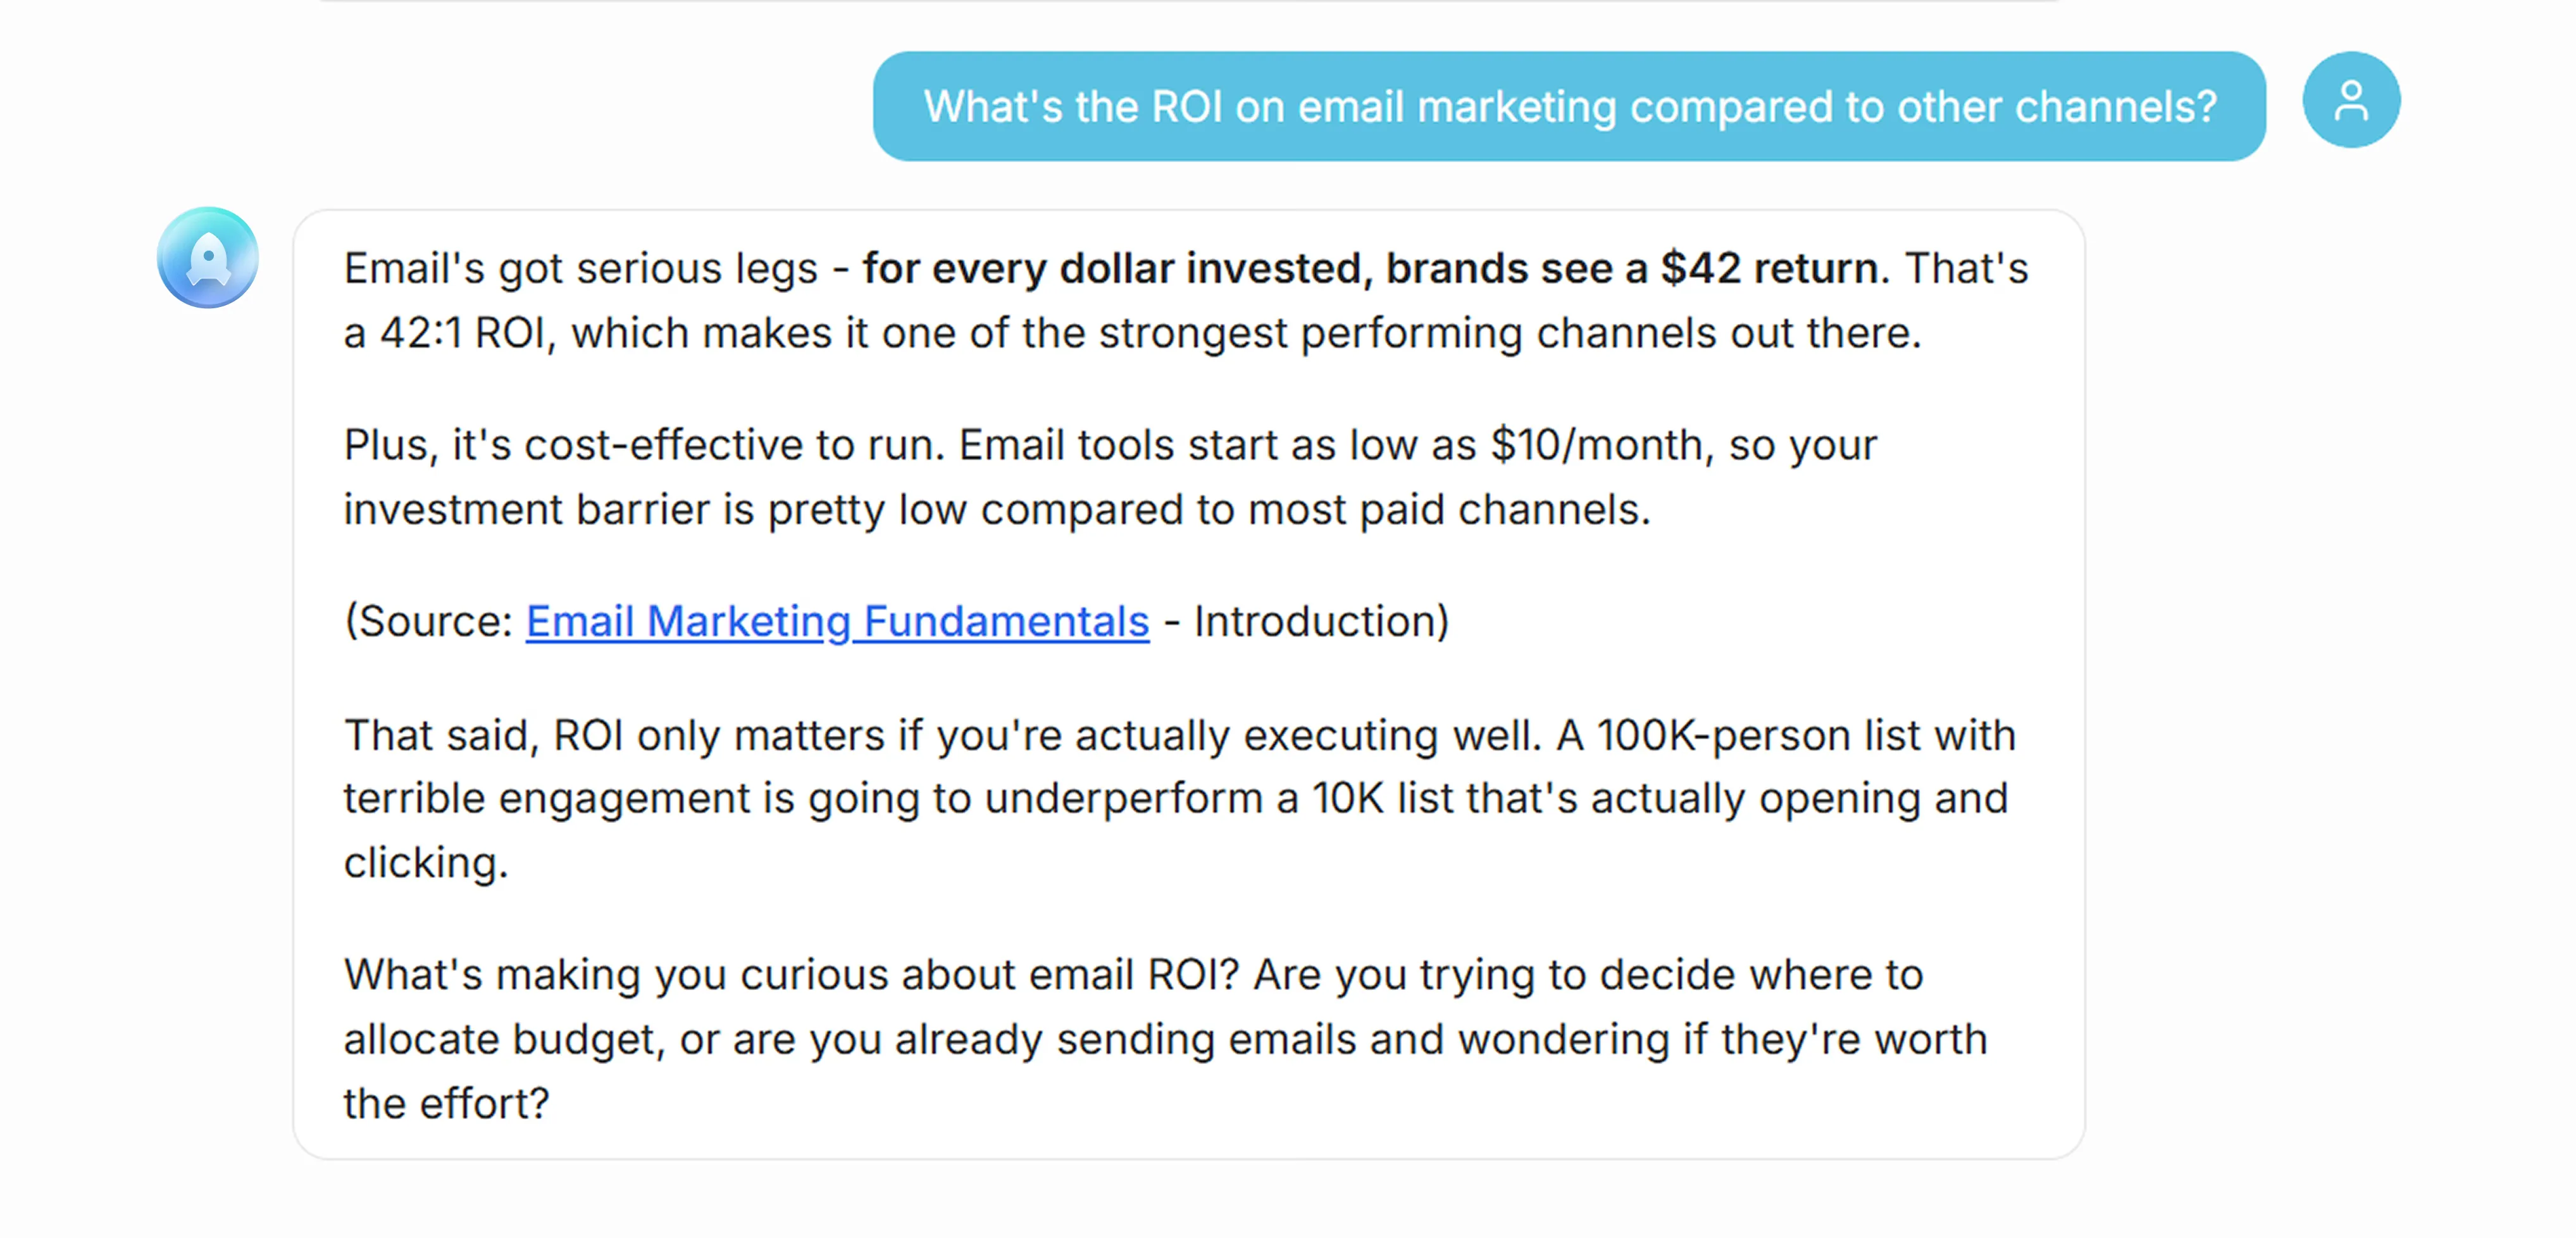Image resolution: width=2576 pixels, height=1238 pixels.
Task: Click the "Plus, it's cost-effective to run" sentence
Action: [x=644, y=445]
